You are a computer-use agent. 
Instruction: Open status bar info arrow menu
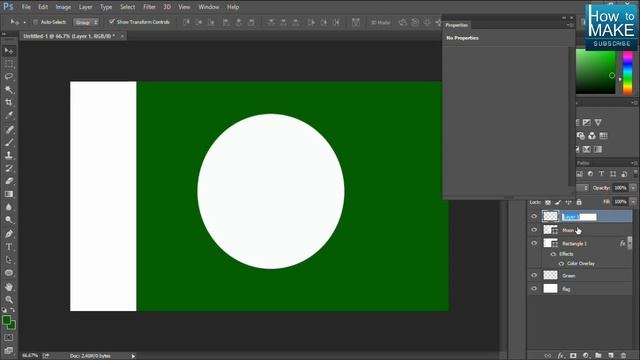(x=133, y=356)
